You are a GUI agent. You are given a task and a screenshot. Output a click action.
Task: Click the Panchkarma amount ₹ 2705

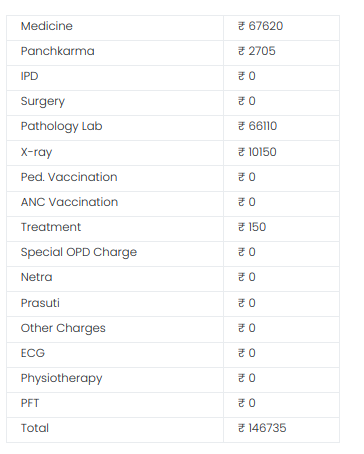coord(257,51)
